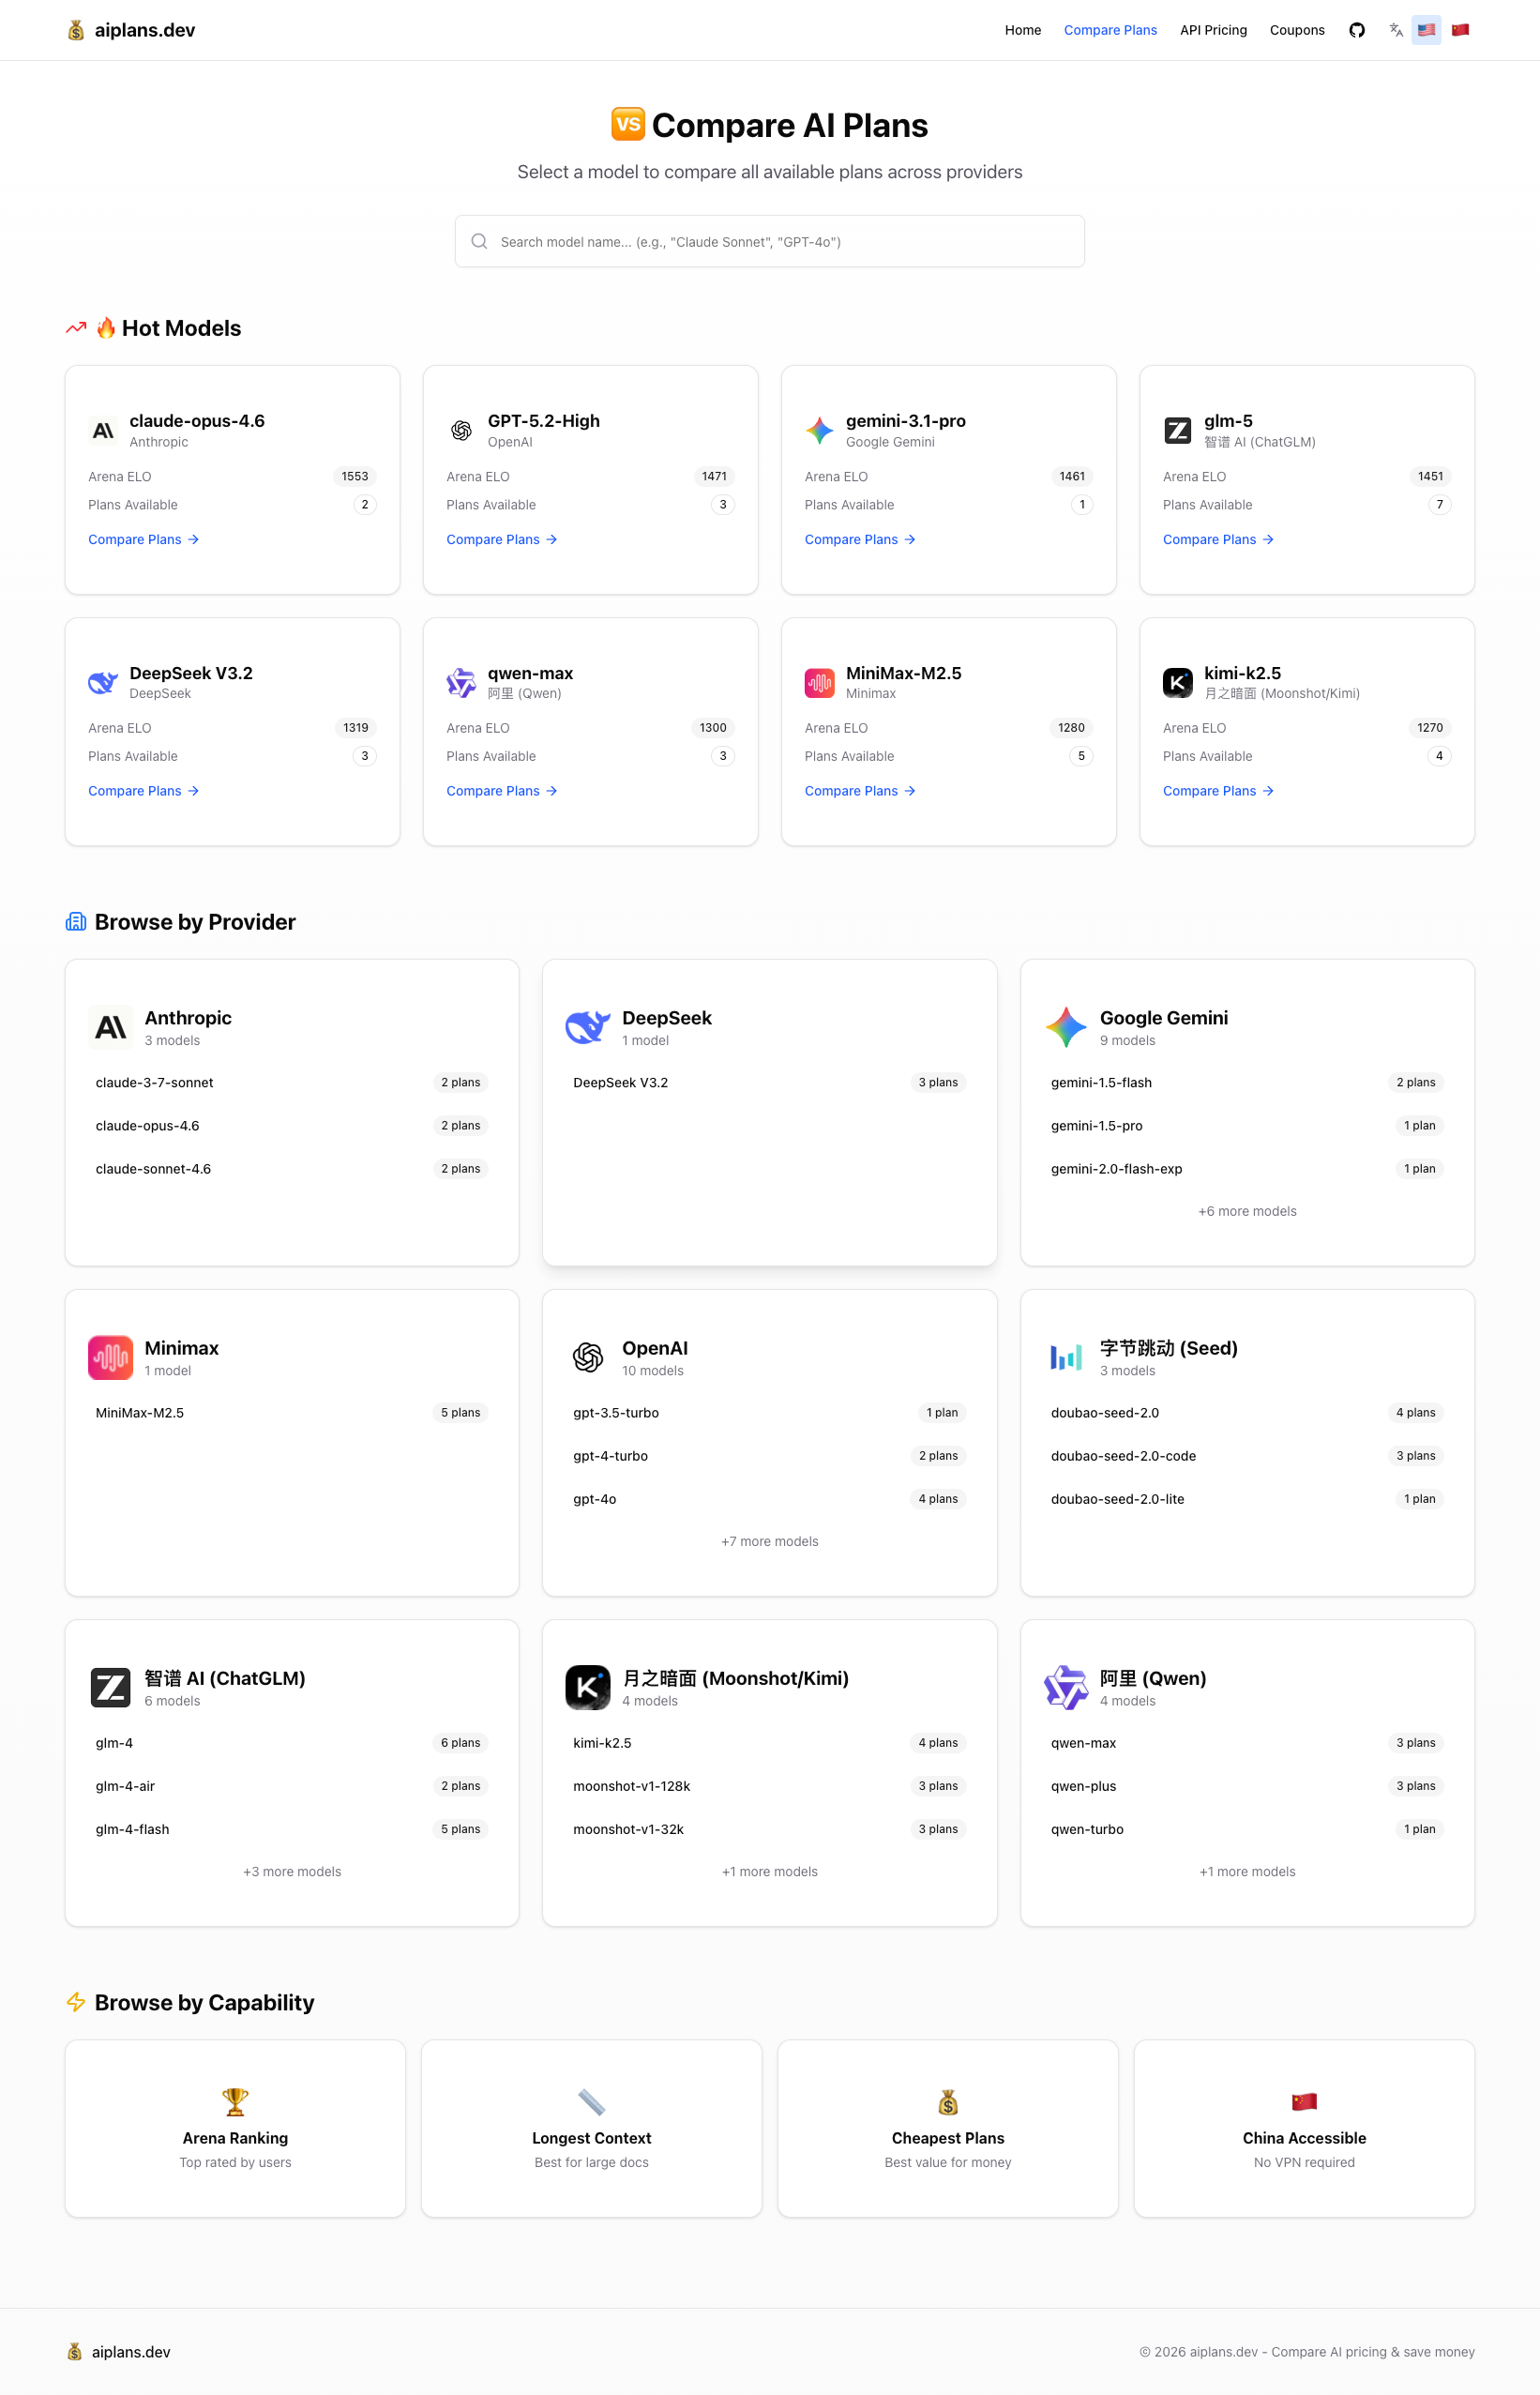Click the GitHub icon in the navbar
Viewport: 1540px width, 2395px height.
click(1356, 30)
